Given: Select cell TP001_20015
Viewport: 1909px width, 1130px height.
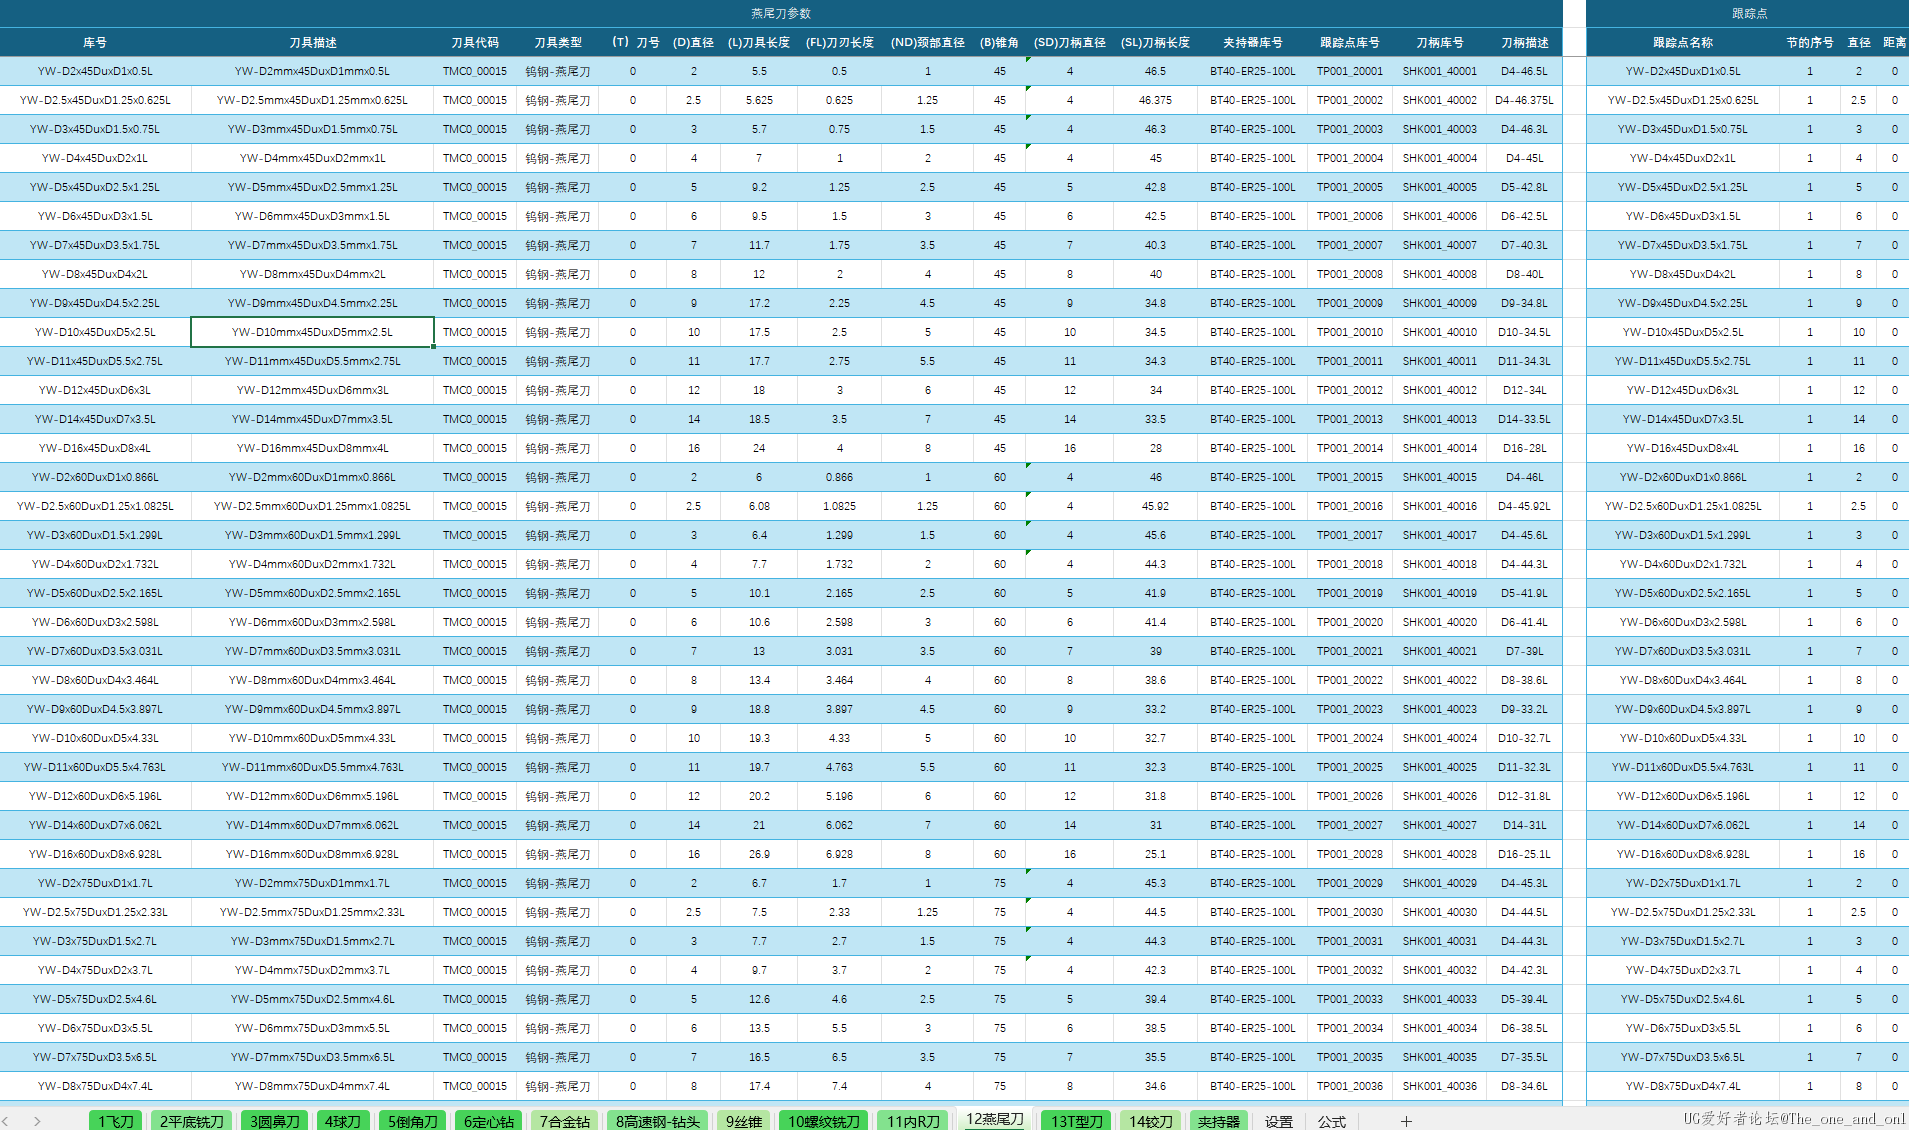Looking at the screenshot, I should pos(1350,477).
